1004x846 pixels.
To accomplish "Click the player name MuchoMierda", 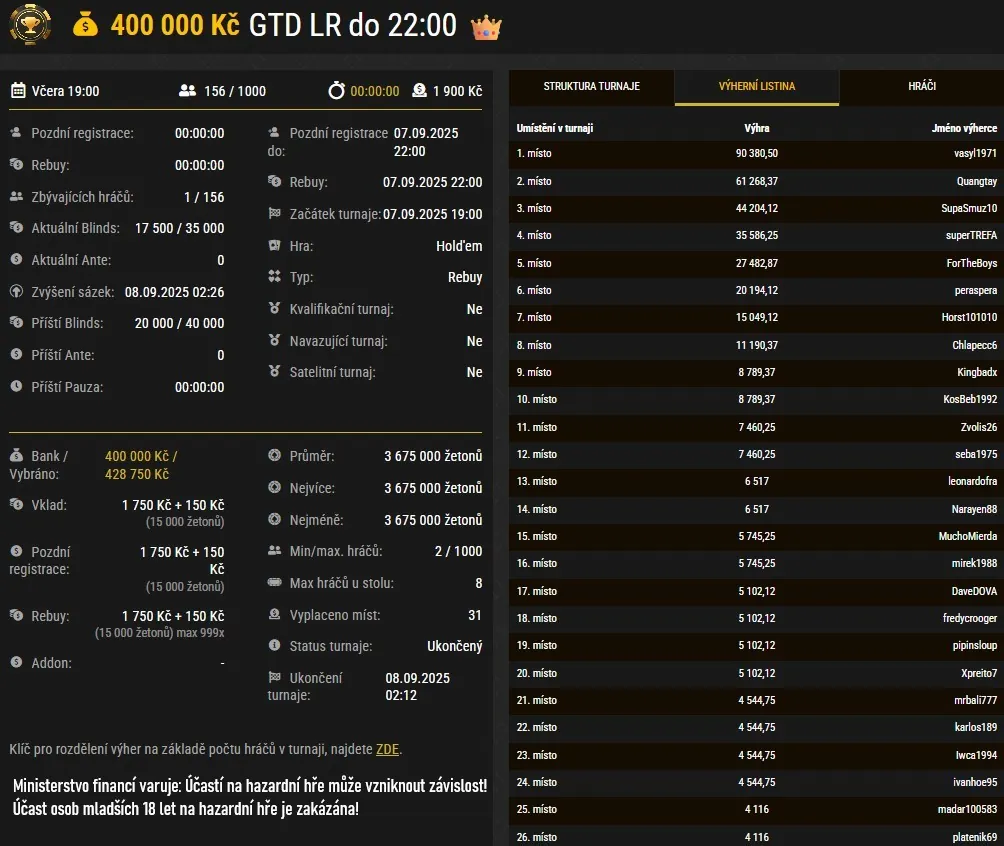I will [968, 536].
